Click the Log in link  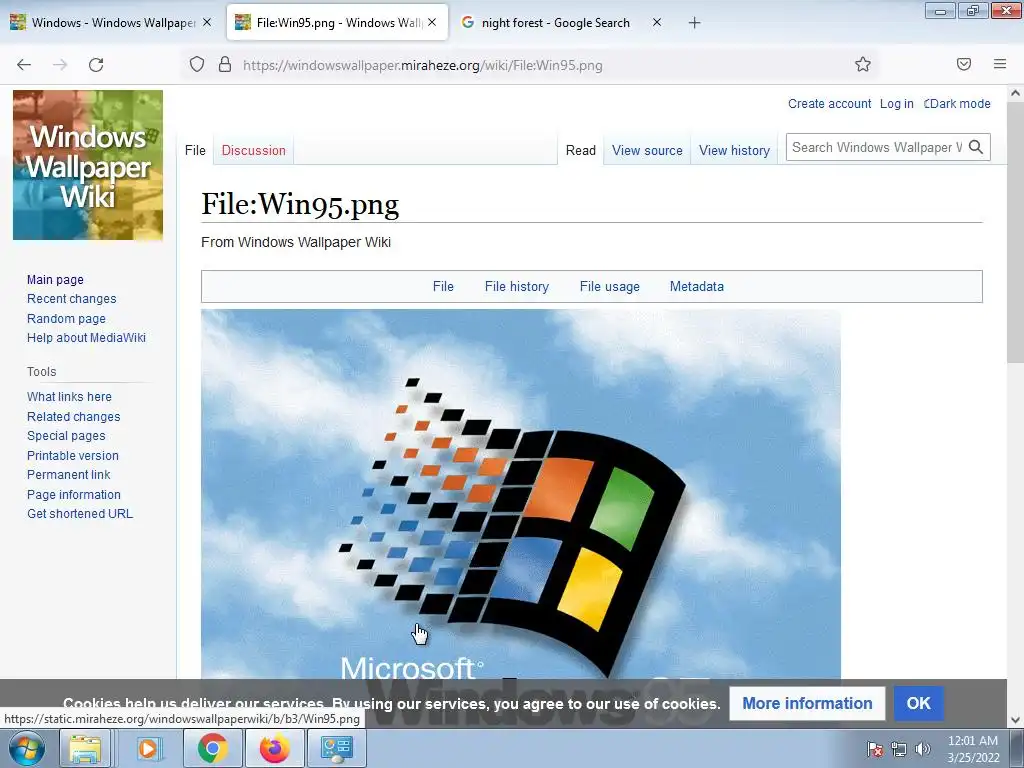(896, 104)
